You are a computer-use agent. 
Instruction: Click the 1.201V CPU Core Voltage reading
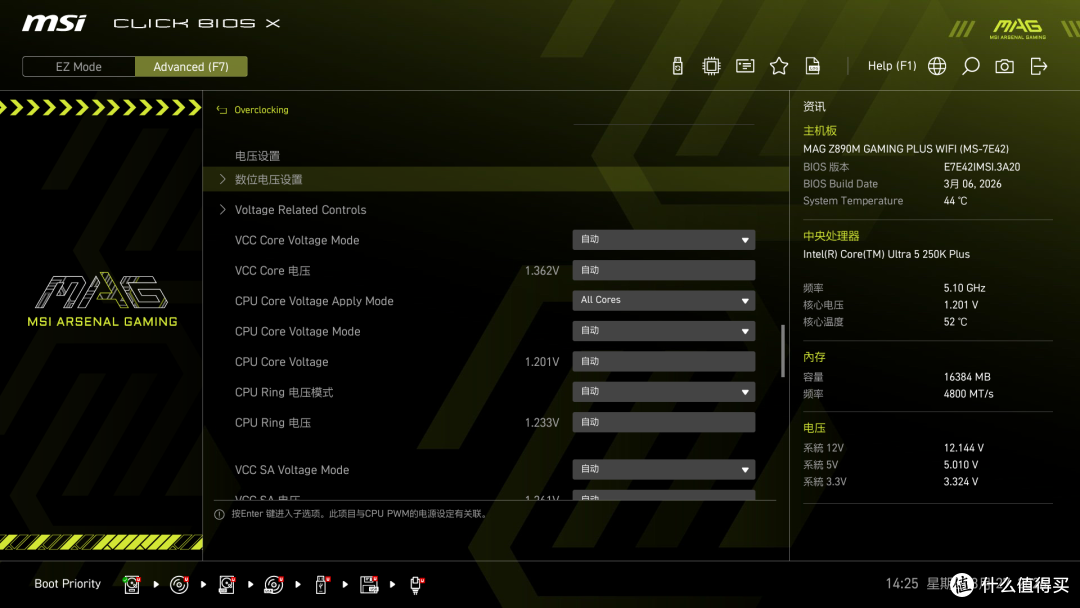pos(541,362)
